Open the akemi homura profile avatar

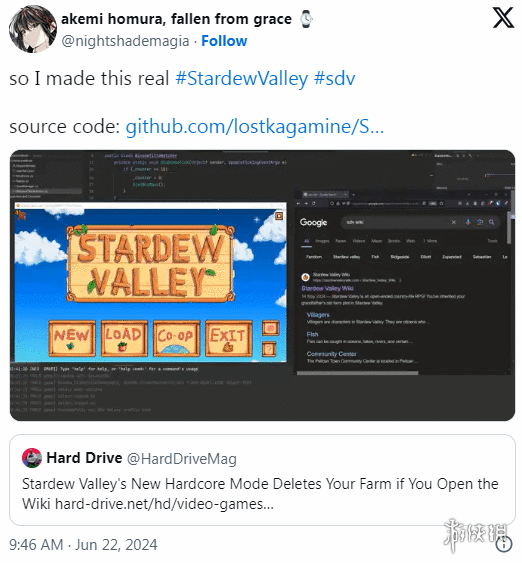click(33, 29)
